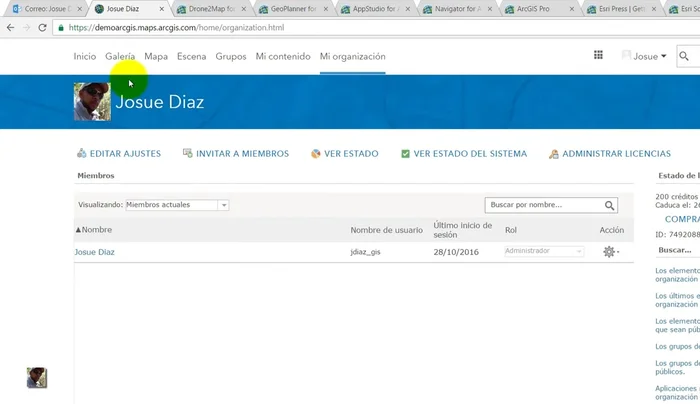Sort by Último inicio de sesión header

[x=462, y=230]
